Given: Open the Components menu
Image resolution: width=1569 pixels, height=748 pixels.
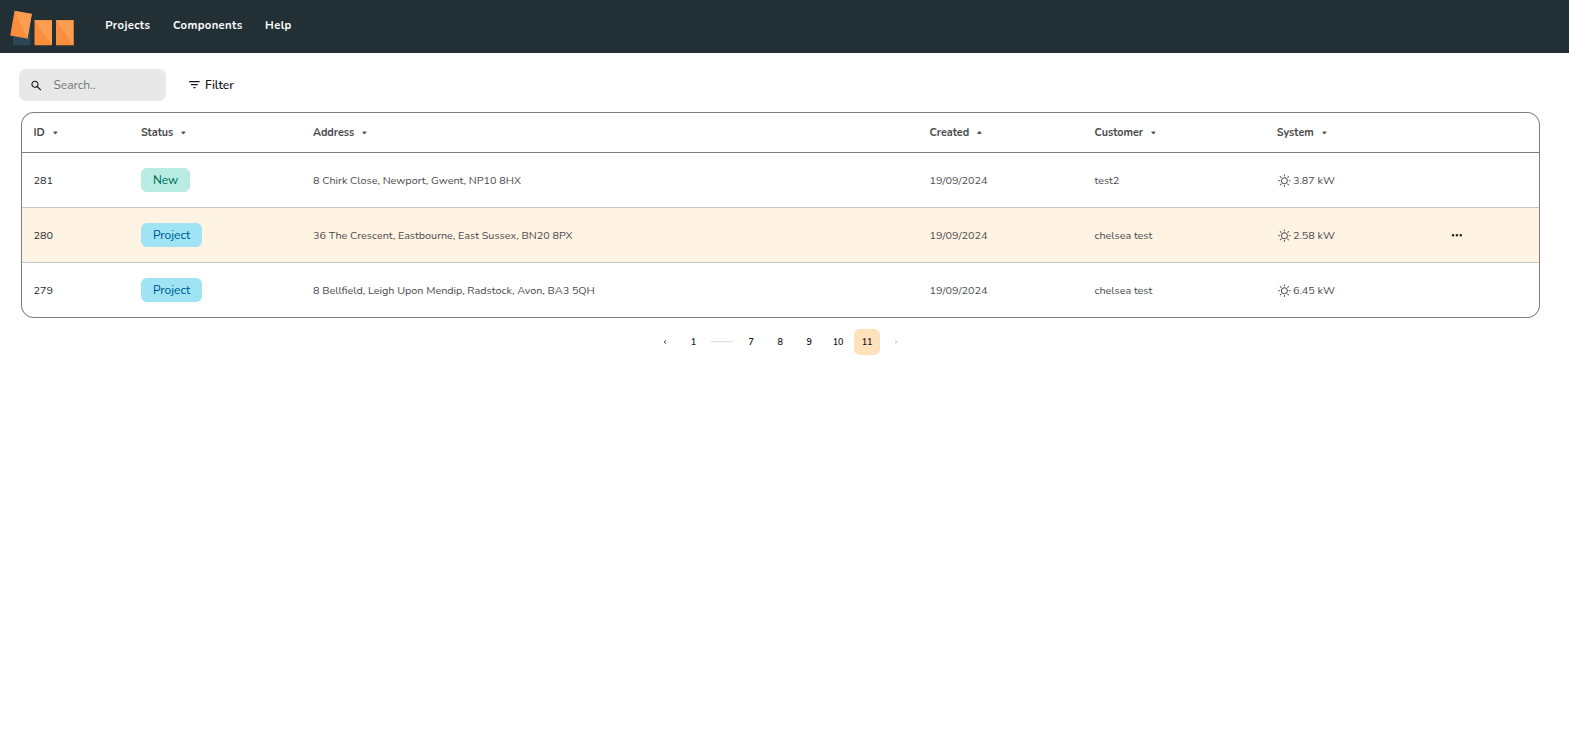Looking at the screenshot, I should (207, 26).
